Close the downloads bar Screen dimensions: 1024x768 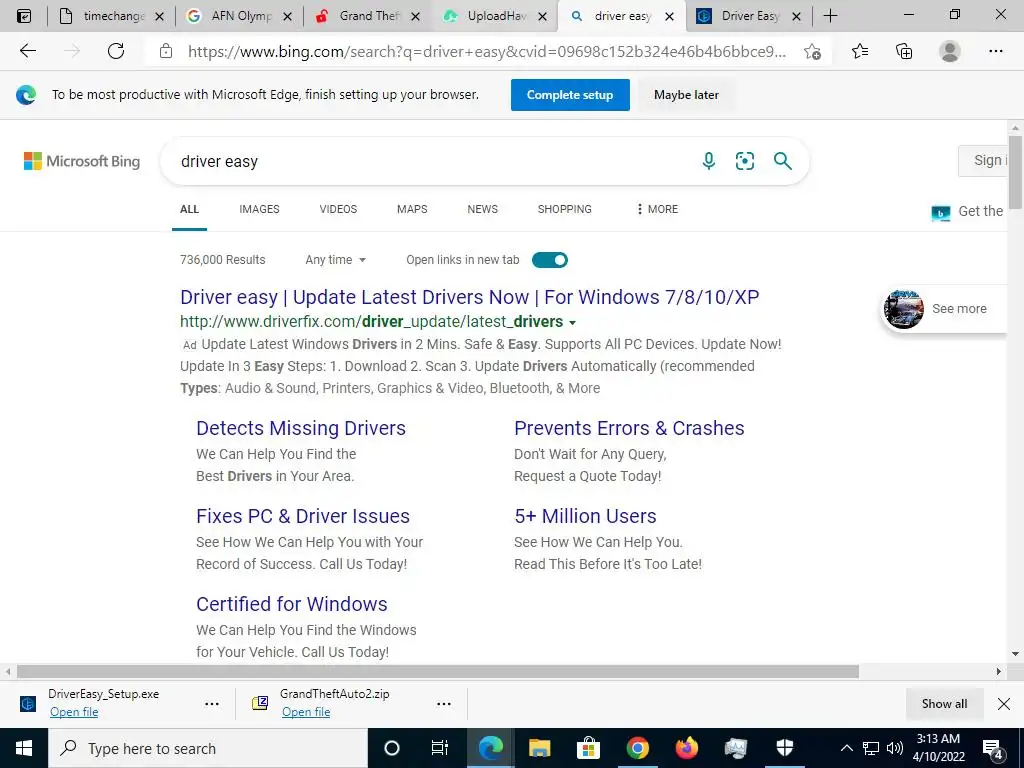[x=1004, y=704]
